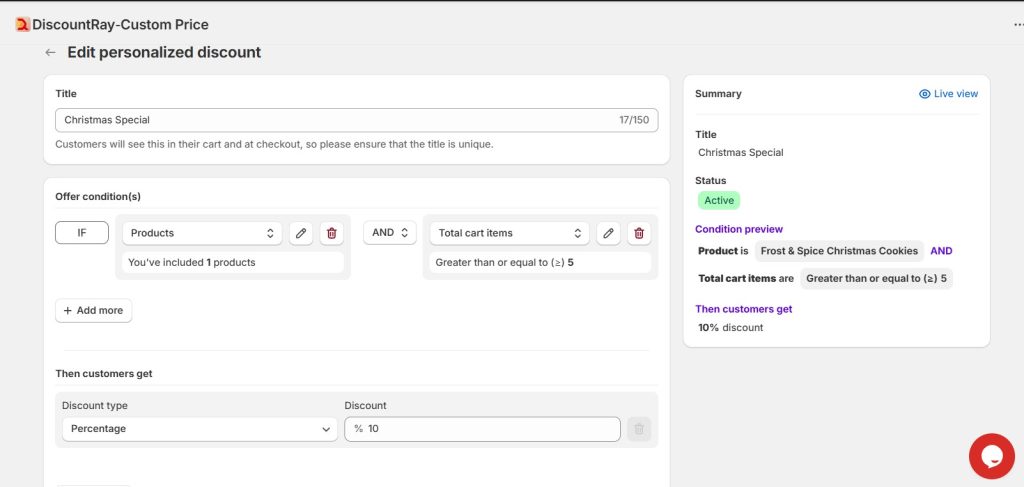This screenshot has height=487, width=1024.
Task: Click the Add more condition button
Action: click(93, 311)
